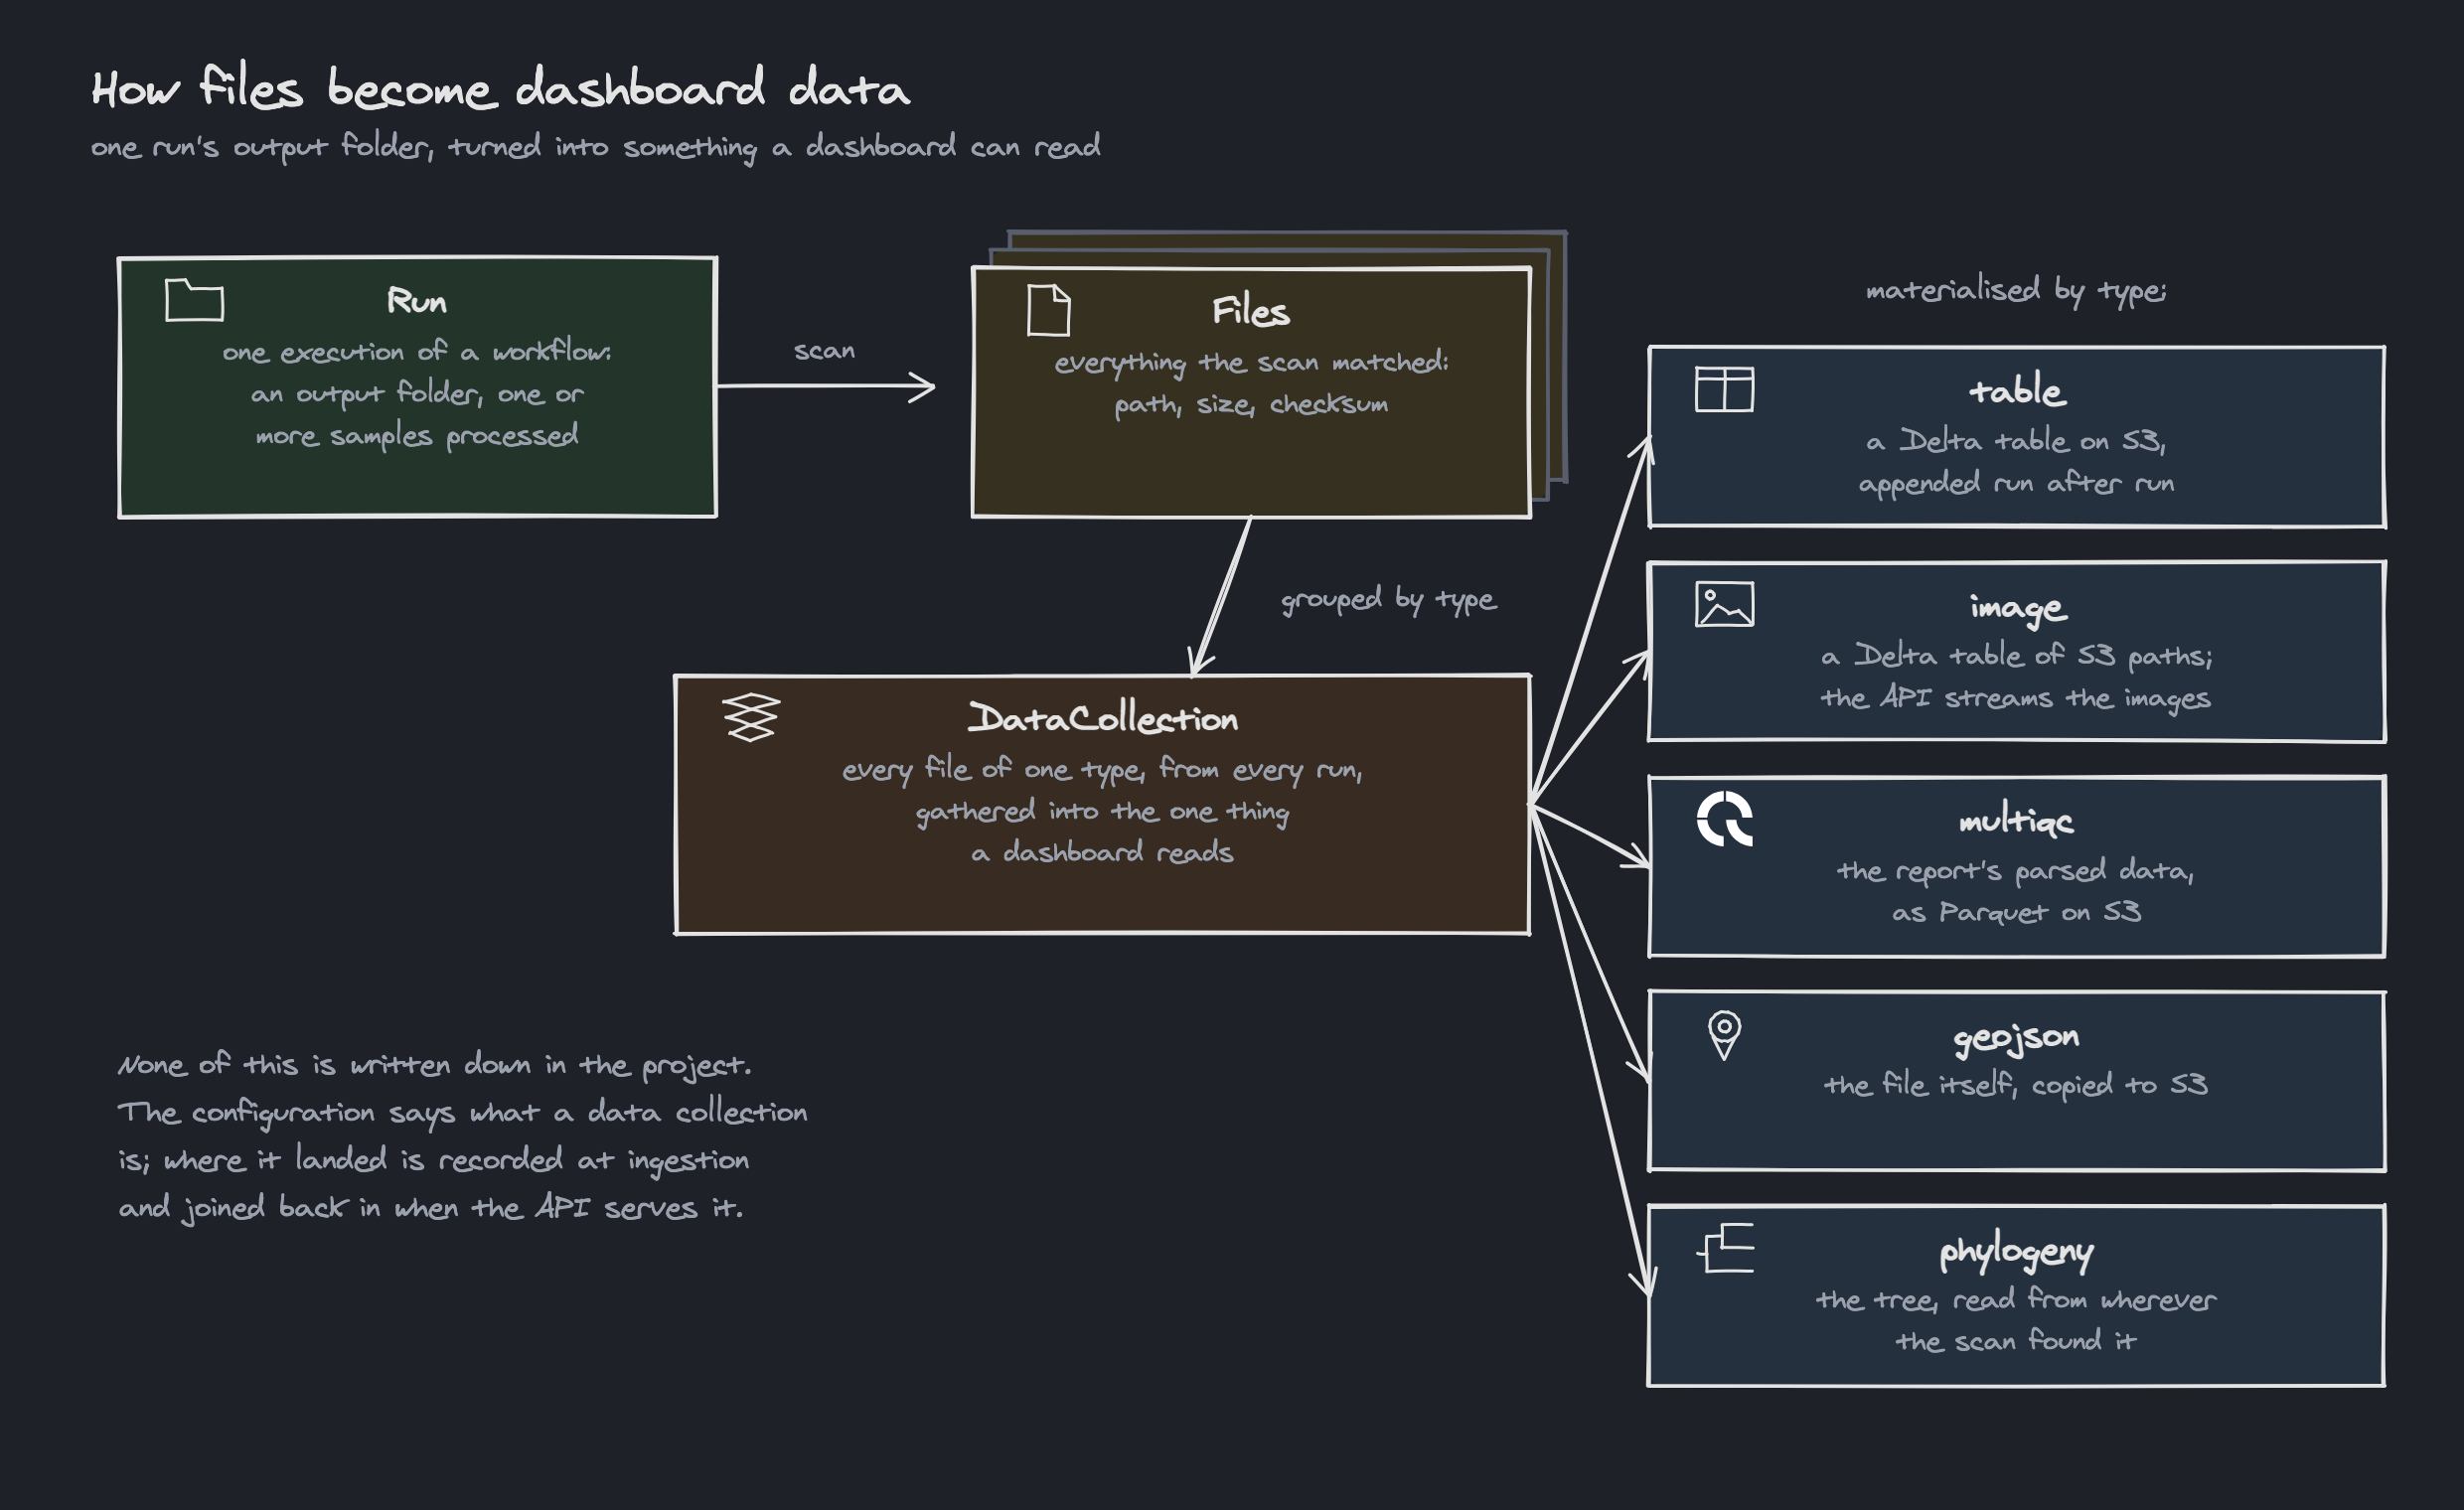
Task: Click 'path, size, checksum' text
Action: (1251, 404)
